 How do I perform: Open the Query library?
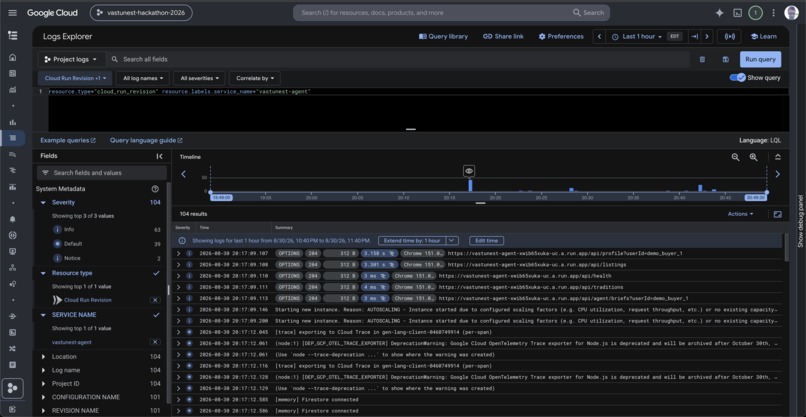pos(443,37)
